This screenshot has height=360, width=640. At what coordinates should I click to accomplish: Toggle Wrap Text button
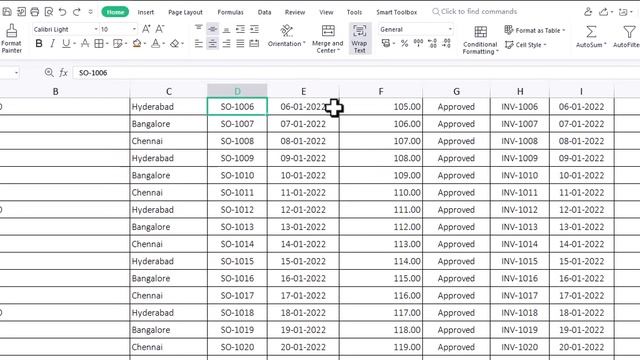tap(360, 39)
